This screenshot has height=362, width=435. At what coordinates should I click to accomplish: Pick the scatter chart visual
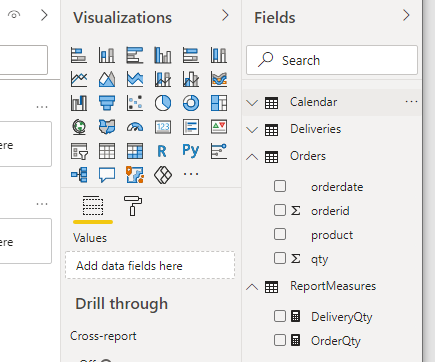(x=135, y=103)
